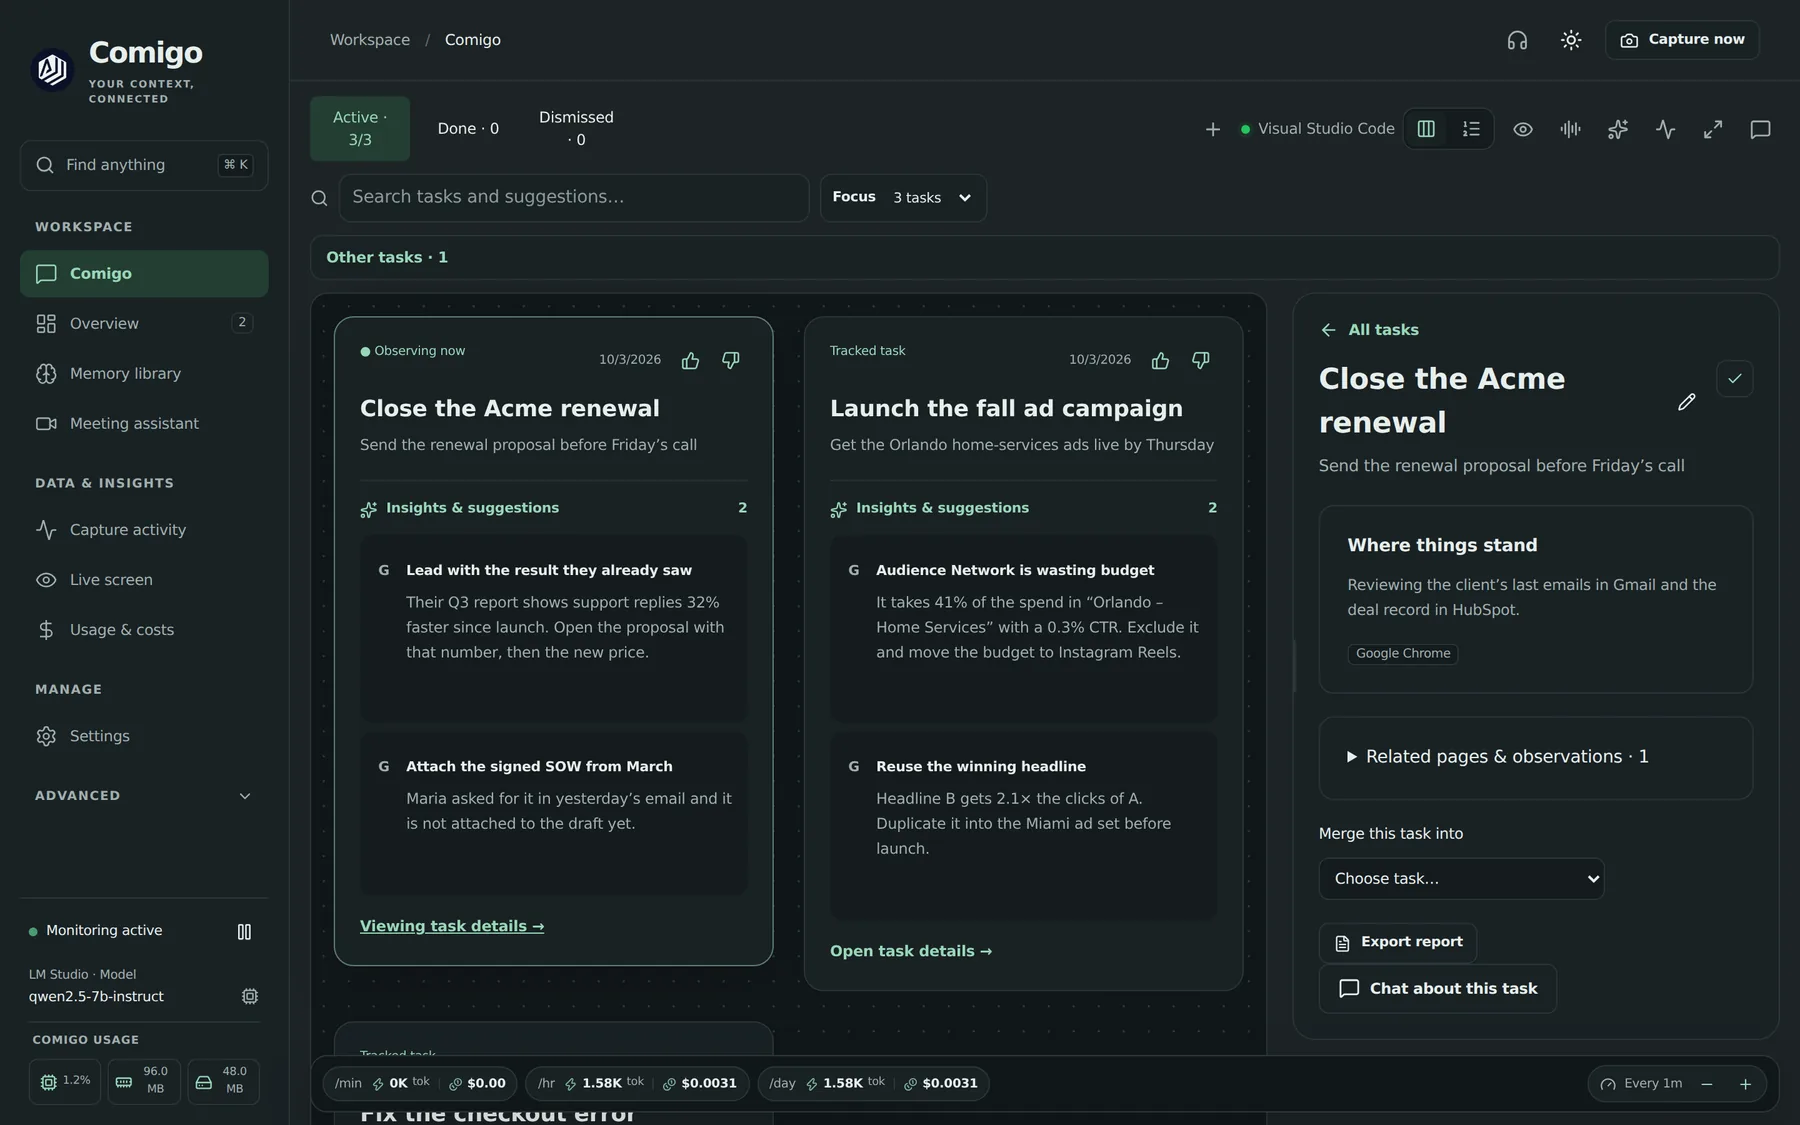Thumbs up the Acme renewal task

690,360
